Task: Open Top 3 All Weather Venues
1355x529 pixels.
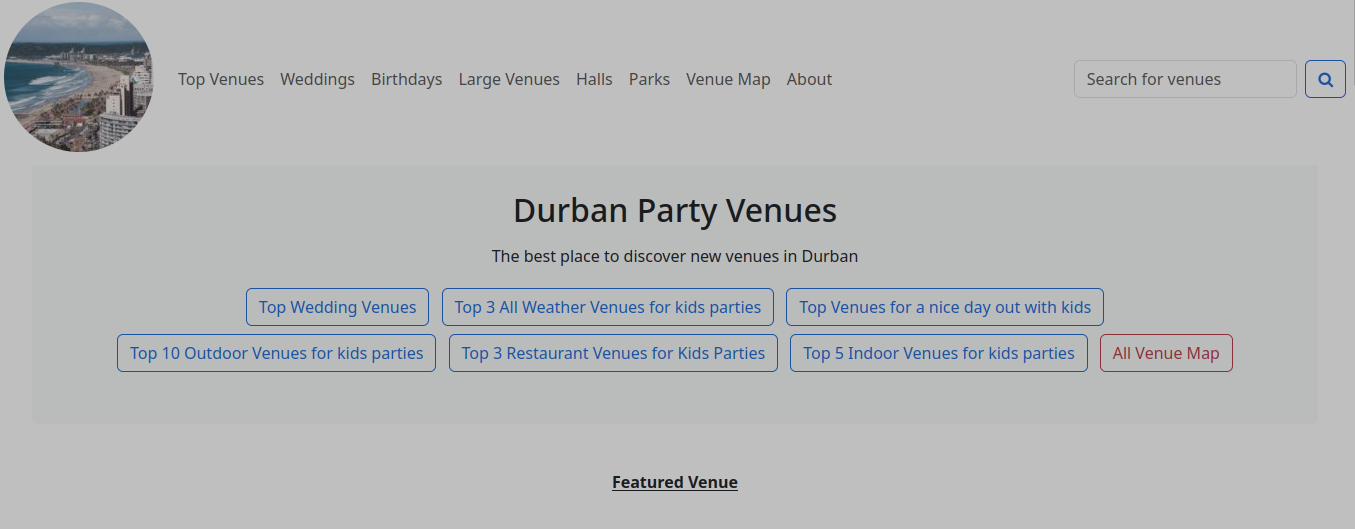Action: pos(608,307)
